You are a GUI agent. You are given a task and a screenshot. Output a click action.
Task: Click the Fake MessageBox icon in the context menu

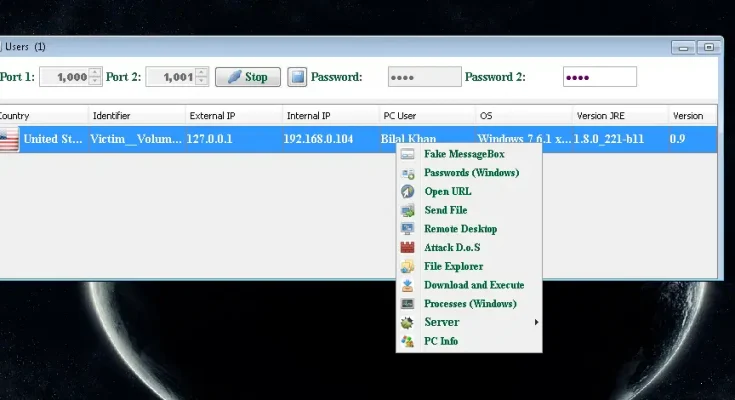click(407, 154)
